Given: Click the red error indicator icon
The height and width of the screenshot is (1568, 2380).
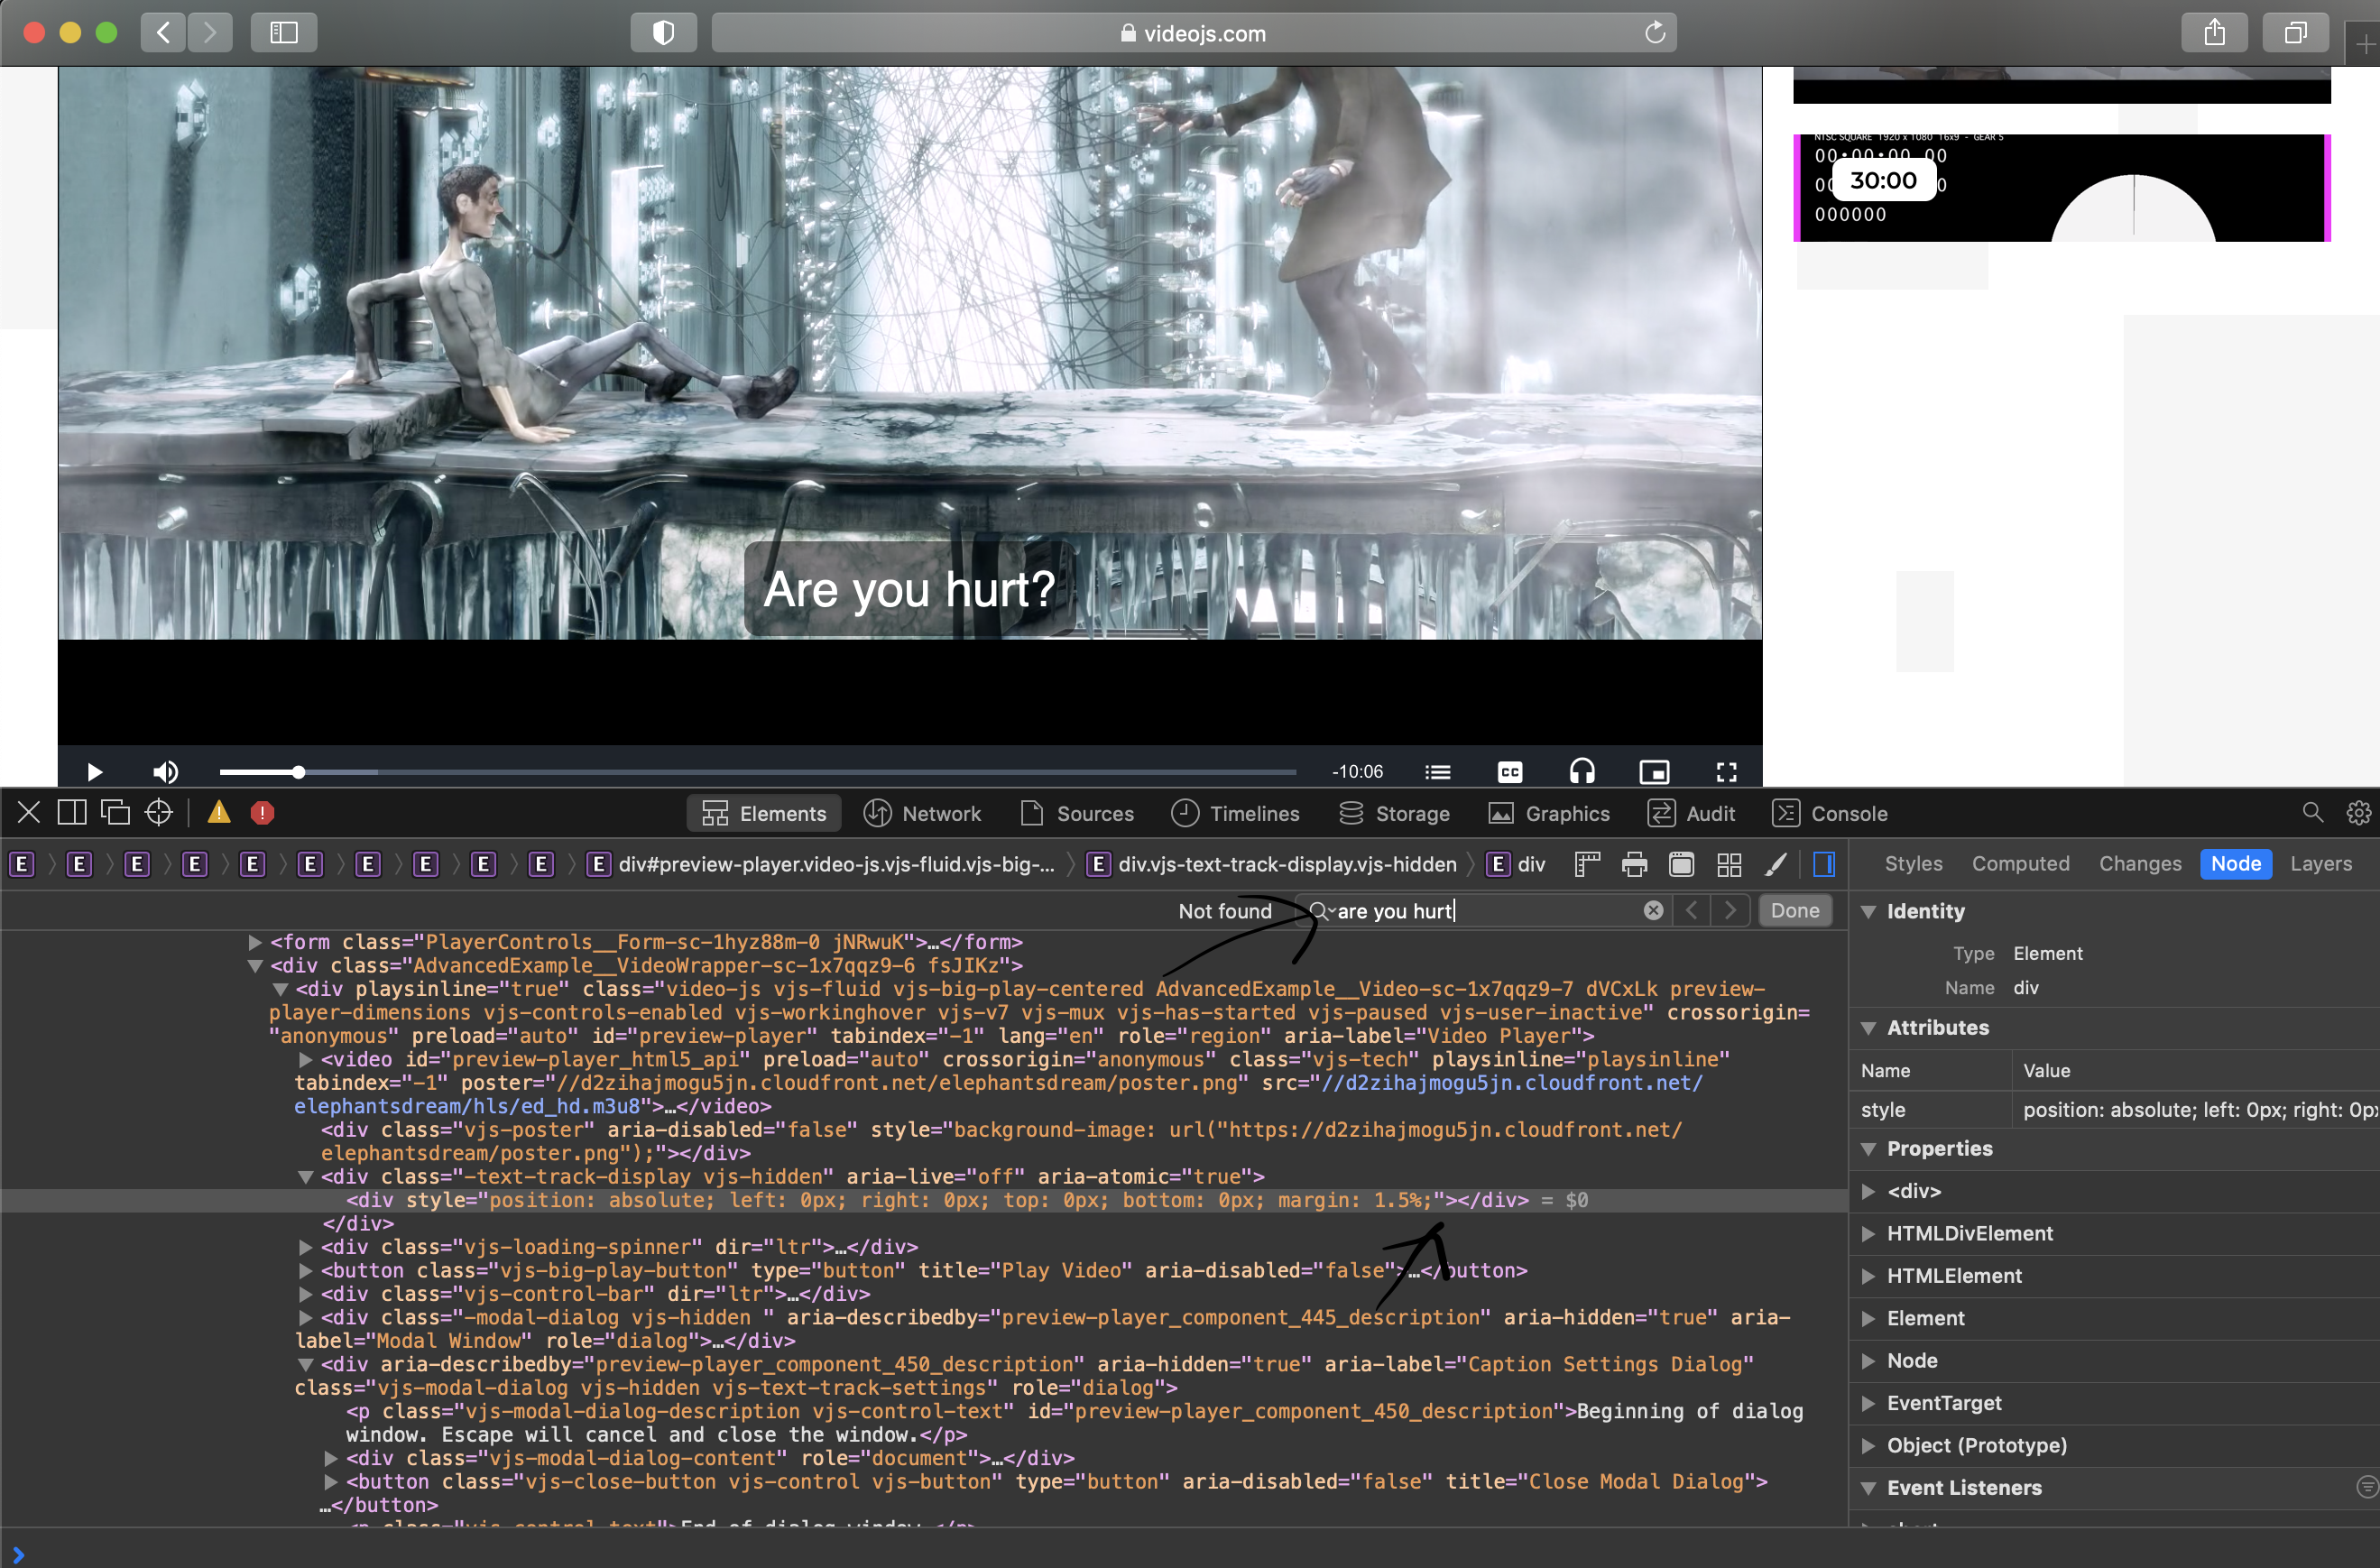Looking at the screenshot, I should (x=262, y=813).
